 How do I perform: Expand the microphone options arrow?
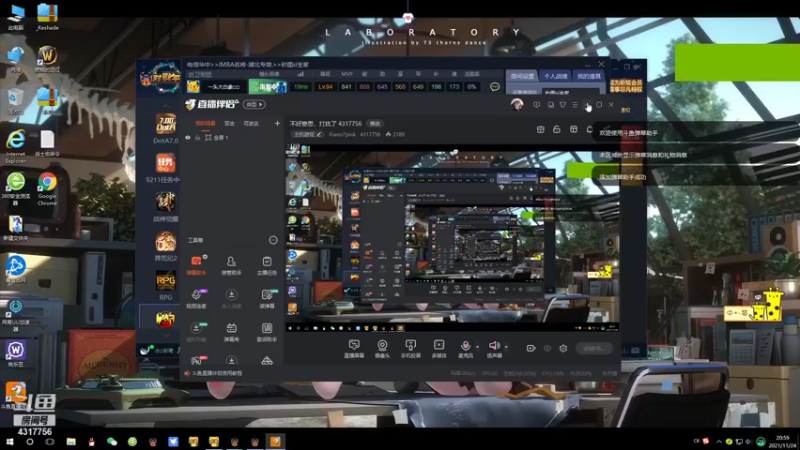click(x=477, y=347)
